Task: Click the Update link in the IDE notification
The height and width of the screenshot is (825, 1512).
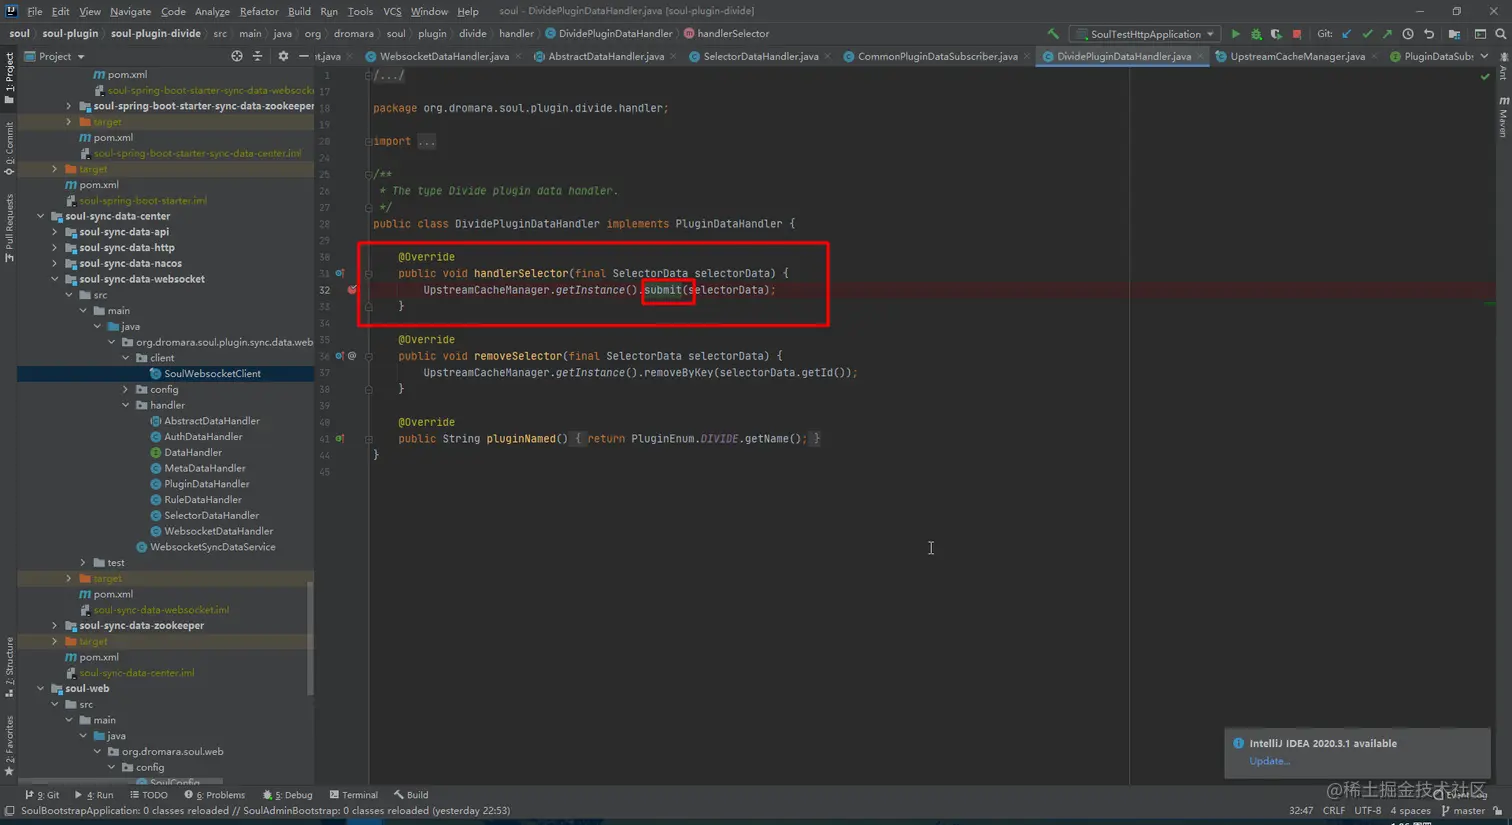Action: 1269,761
